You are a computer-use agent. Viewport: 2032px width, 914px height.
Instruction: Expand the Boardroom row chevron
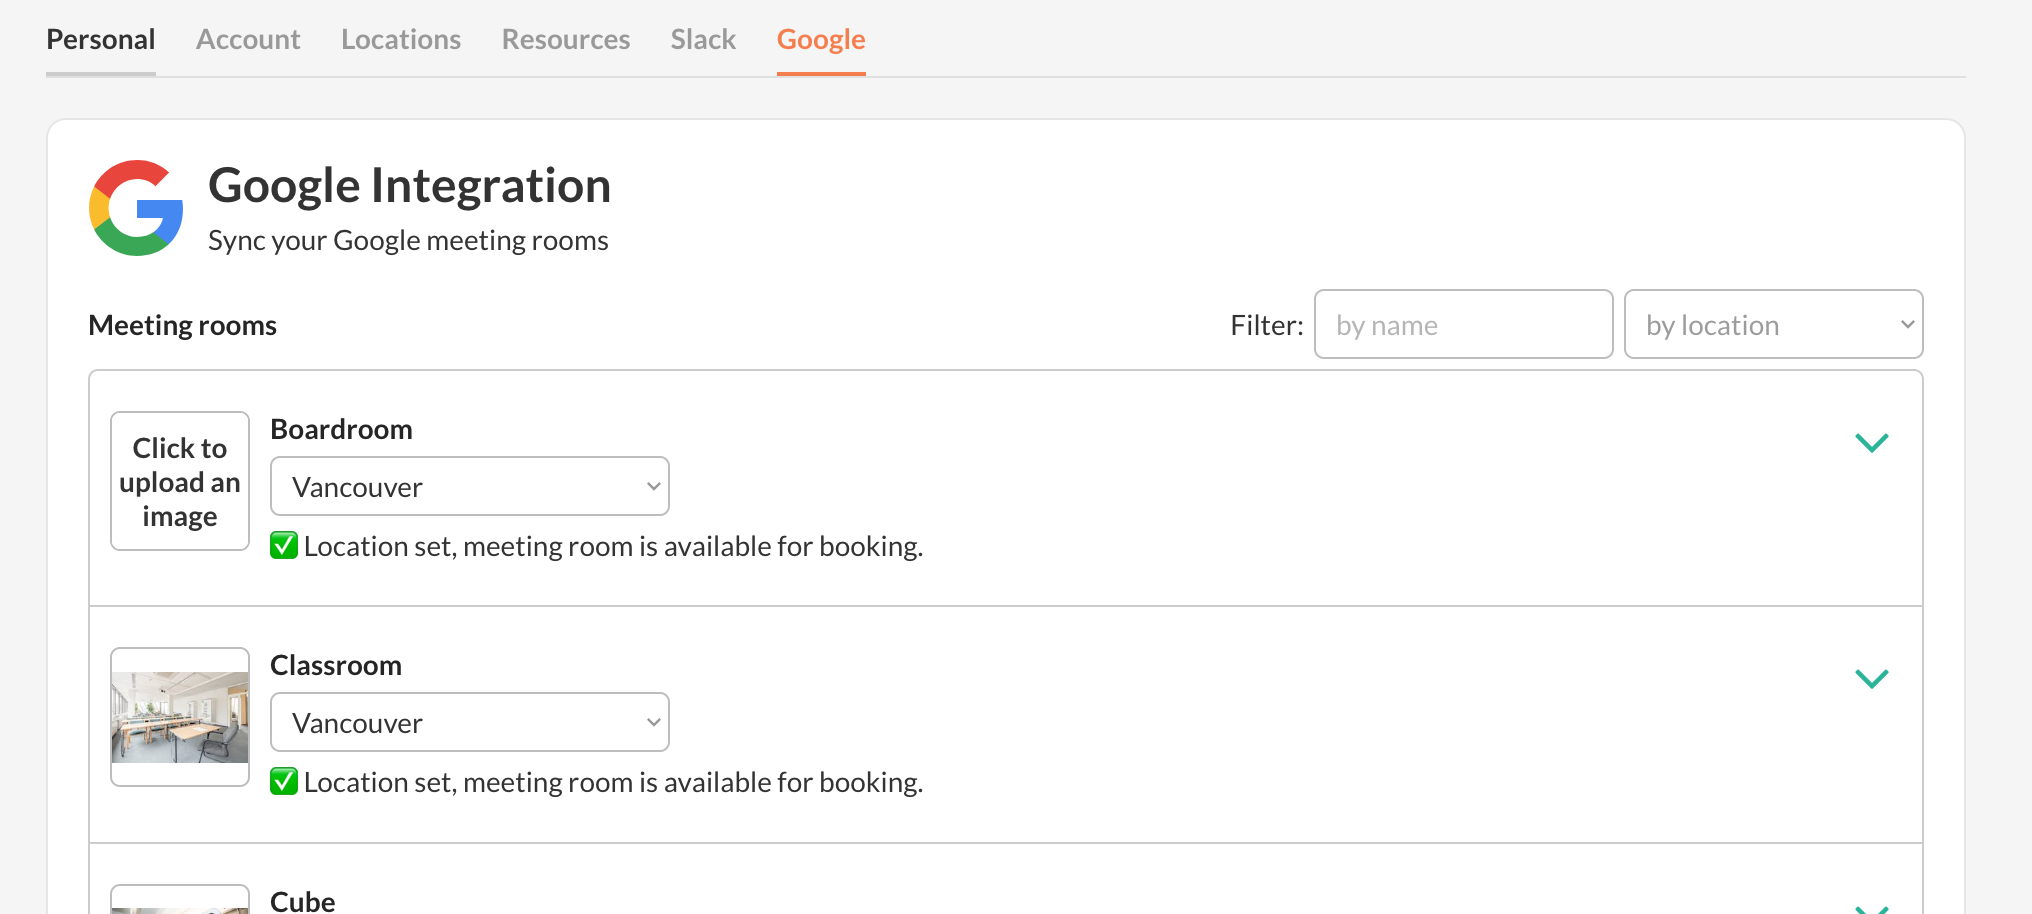pyautogui.click(x=1871, y=443)
